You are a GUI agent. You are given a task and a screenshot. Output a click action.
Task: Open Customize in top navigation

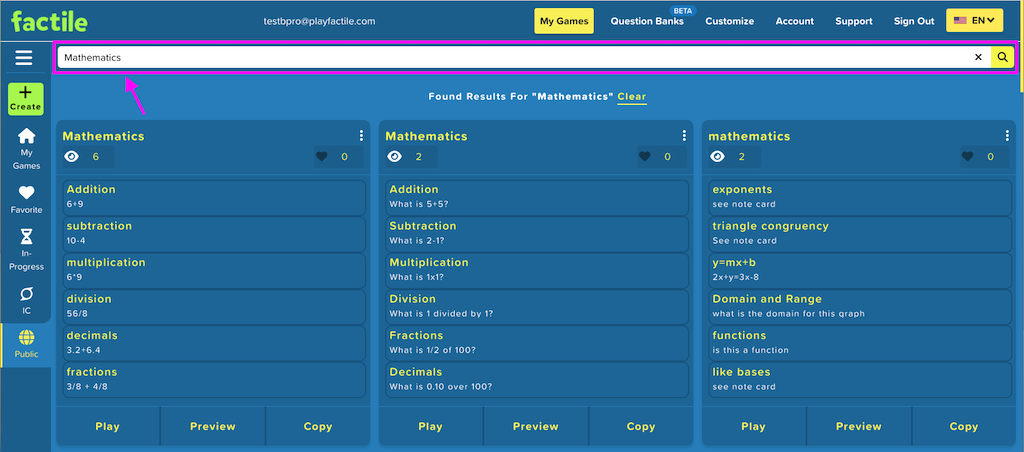(x=729, y=21)
